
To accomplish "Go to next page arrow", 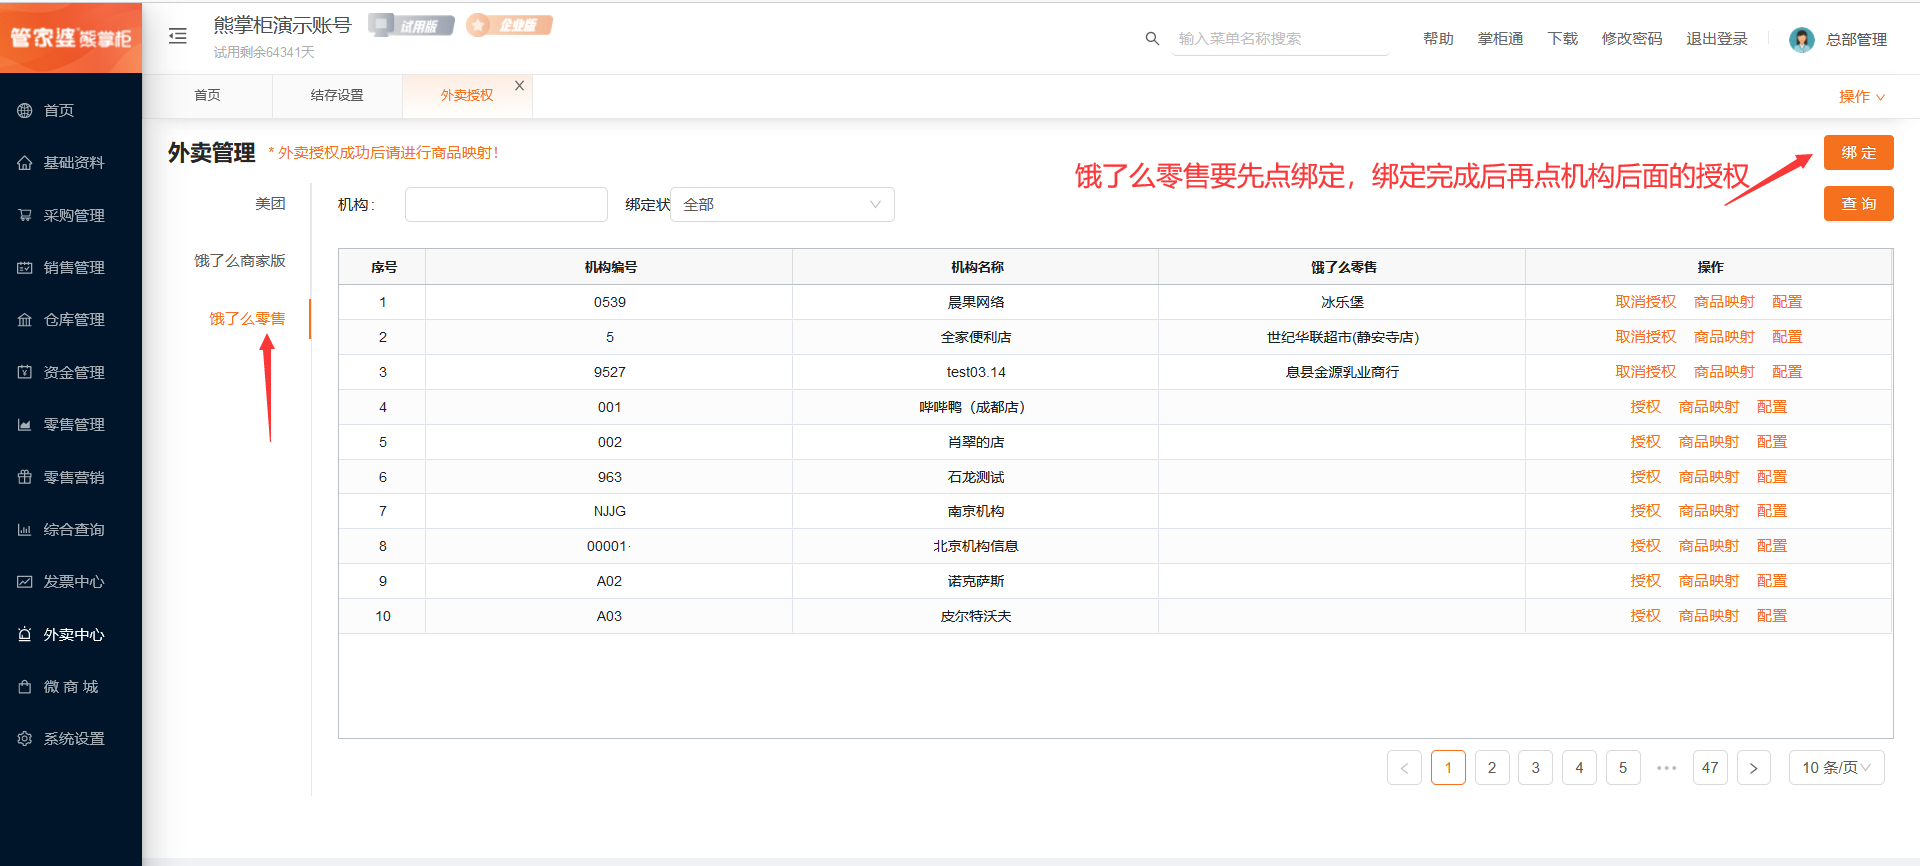I will [1753, 768].
